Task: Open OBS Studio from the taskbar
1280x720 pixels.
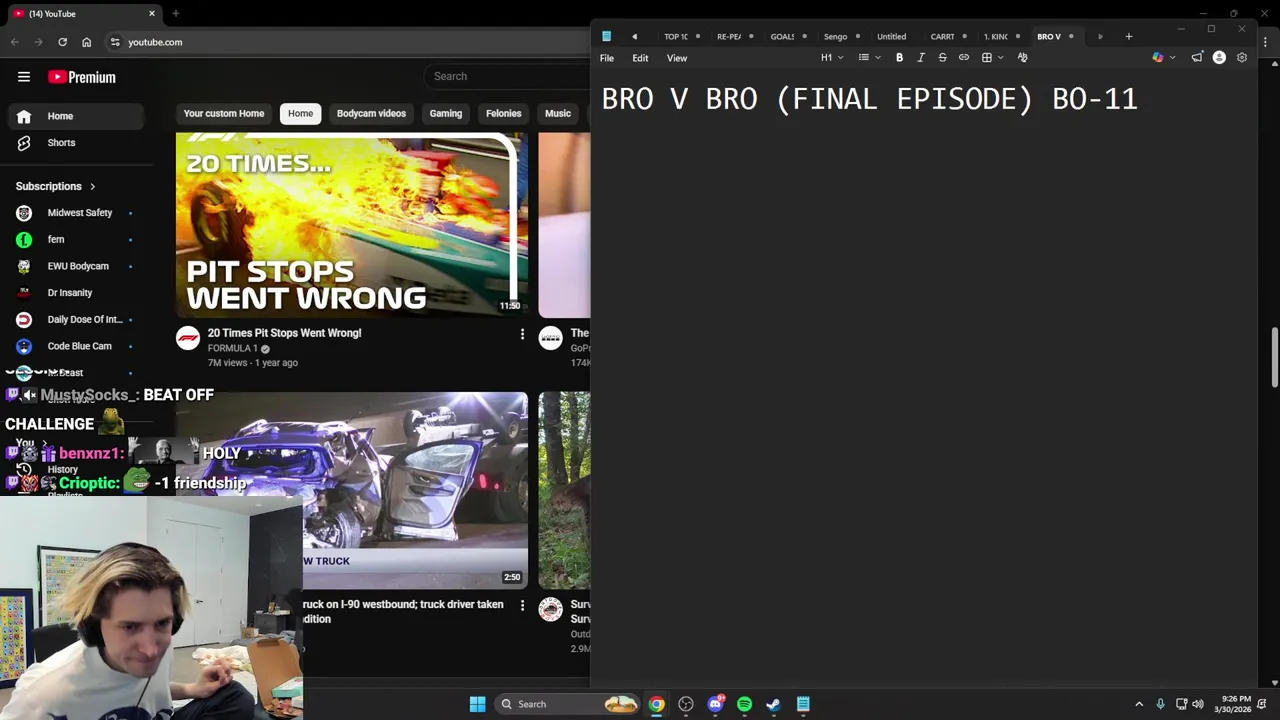Action: pos(686,704)
